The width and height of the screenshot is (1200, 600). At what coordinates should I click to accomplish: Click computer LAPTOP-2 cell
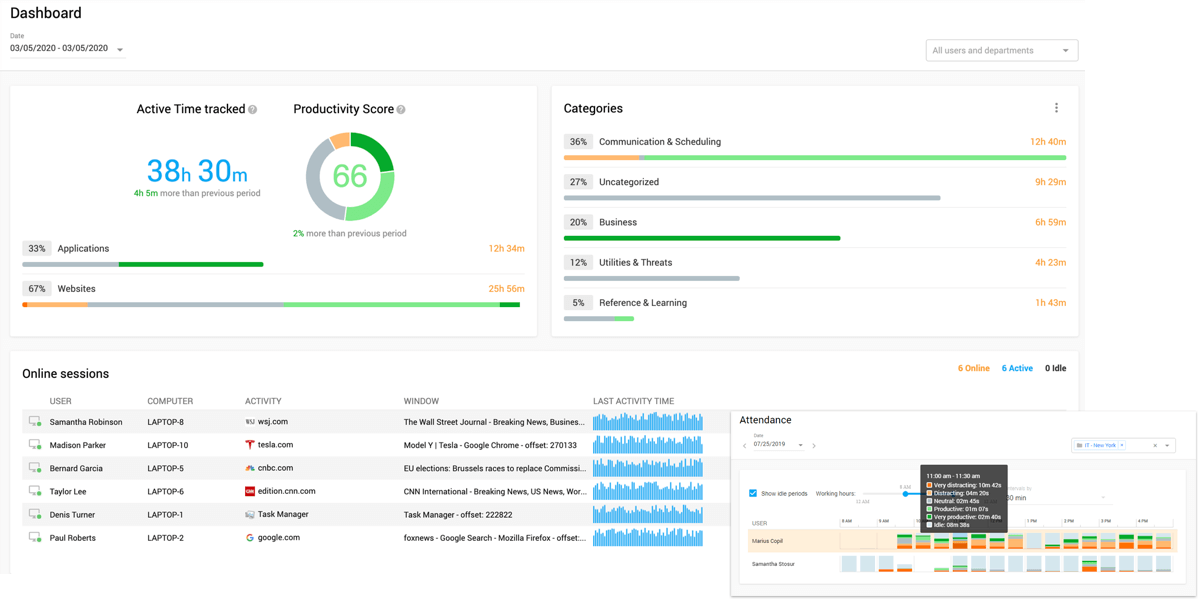pyautogui.click(x=166, y=538)
